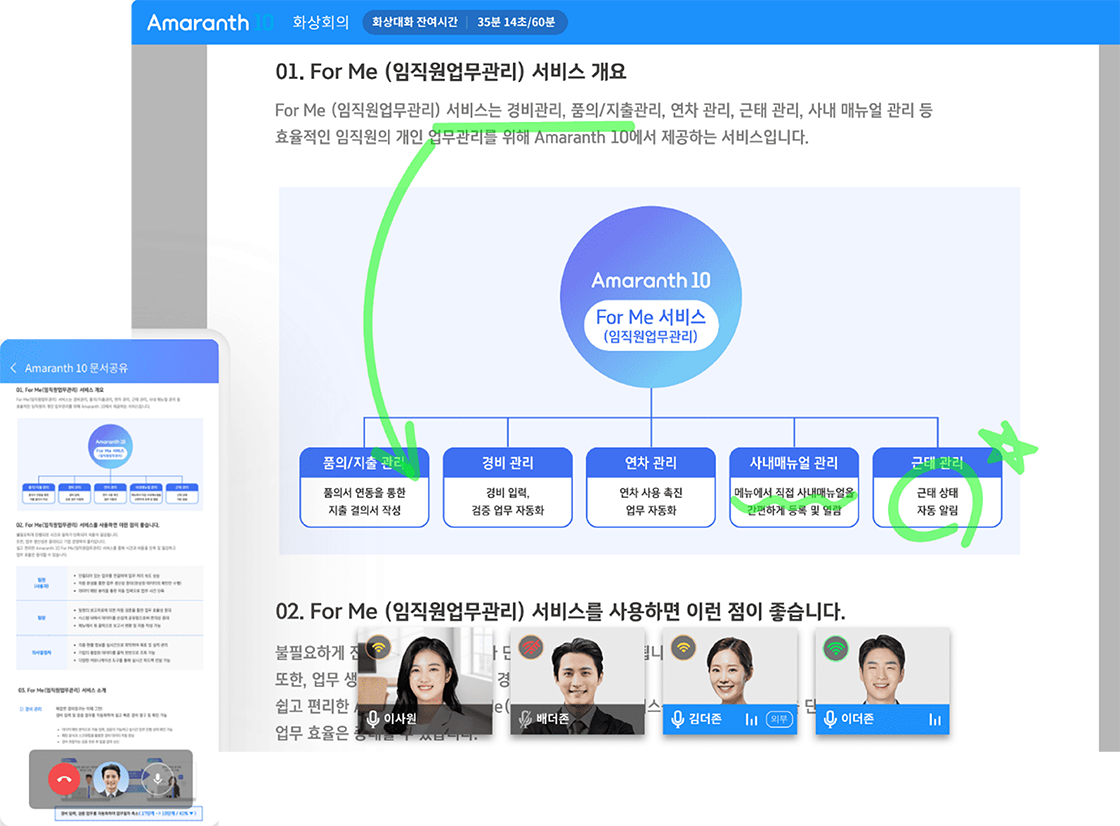The height and width of the screenshot is (826, 1120).
Task: Click heading 01. For Me 서비스 개요
Action: click(x=451, y=71)
